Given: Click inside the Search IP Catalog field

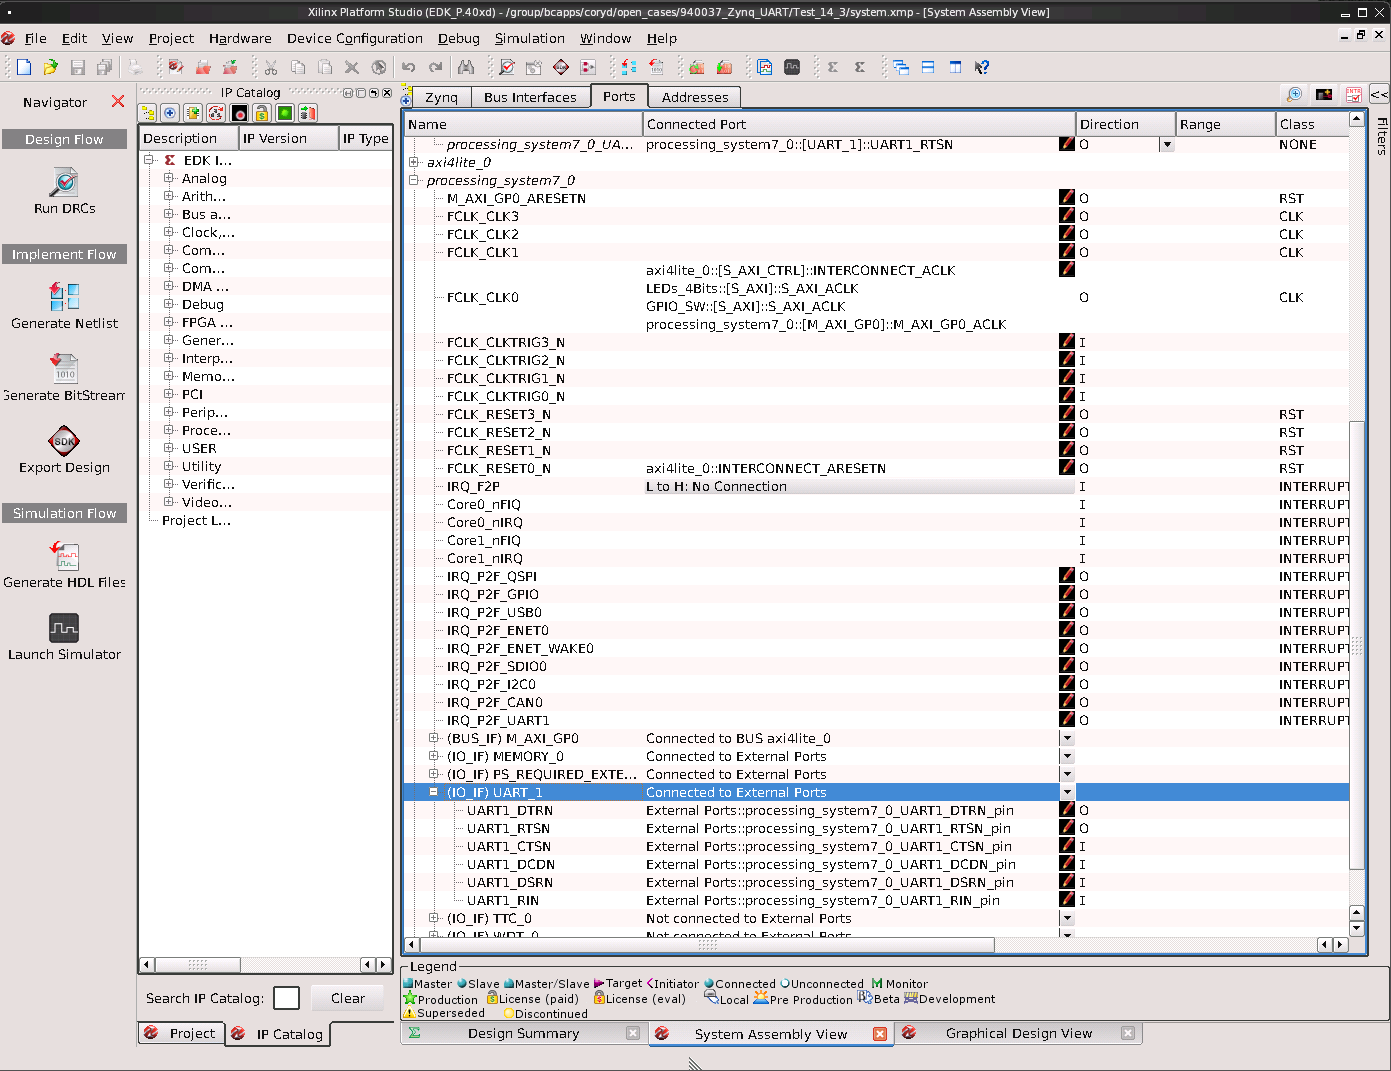Looking at the screenshot, I should click(x=286, y=997).
